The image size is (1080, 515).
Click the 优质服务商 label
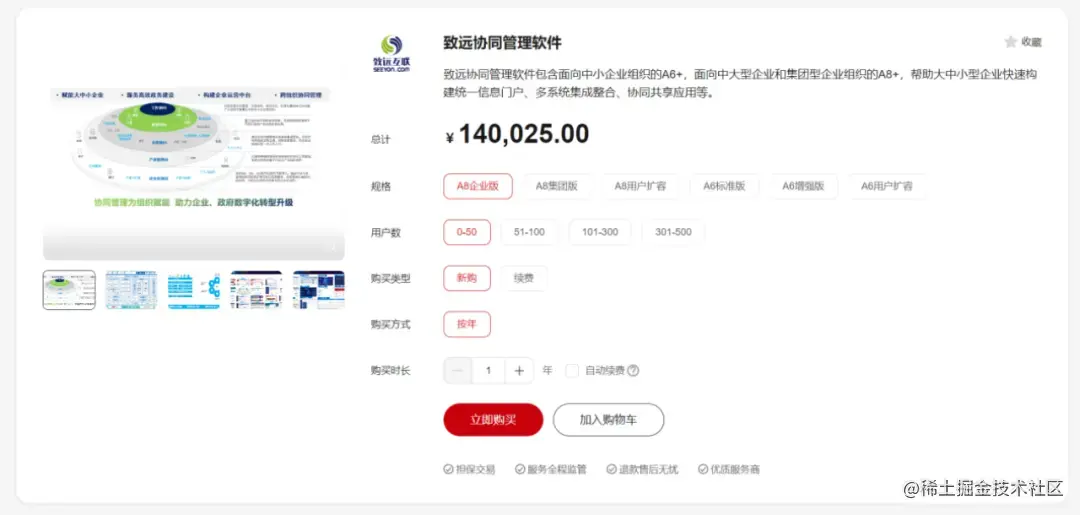coord(729,470)
